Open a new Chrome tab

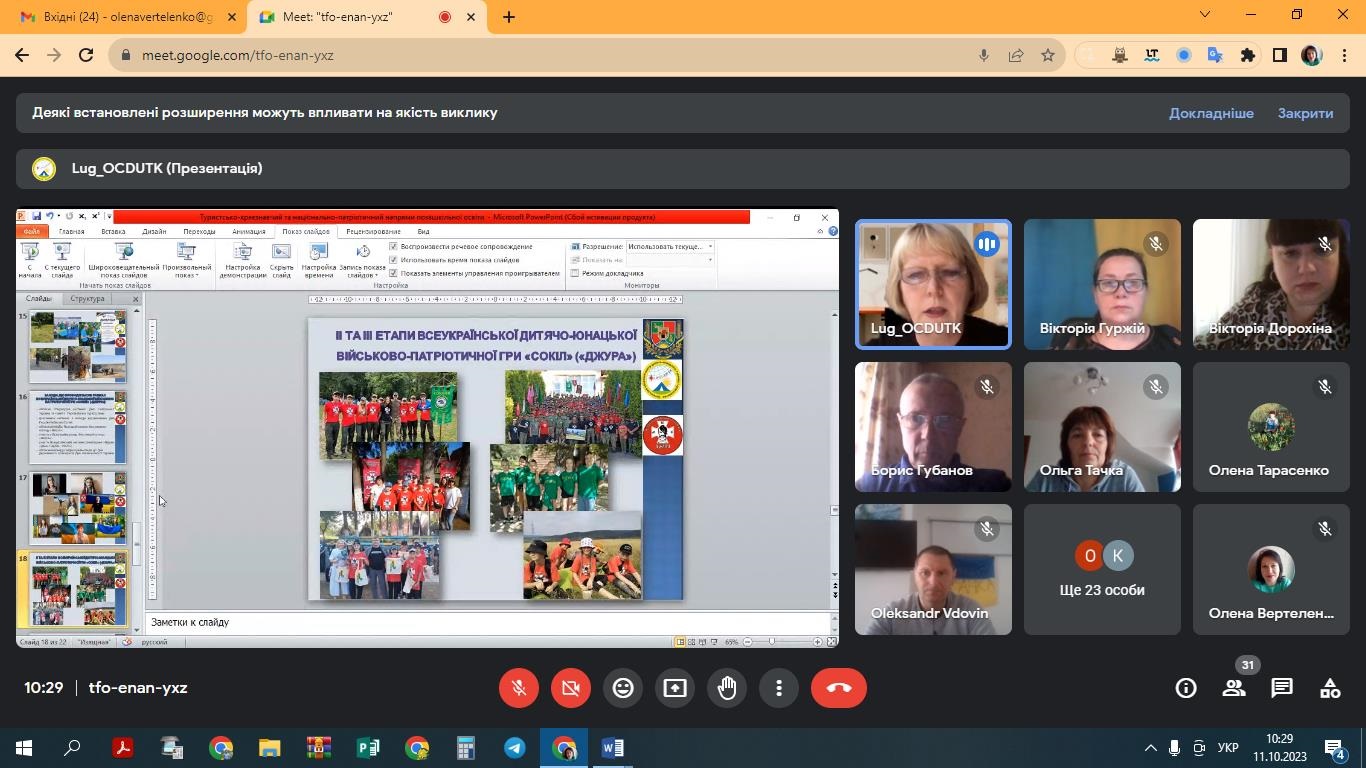[x=509, y=17]
